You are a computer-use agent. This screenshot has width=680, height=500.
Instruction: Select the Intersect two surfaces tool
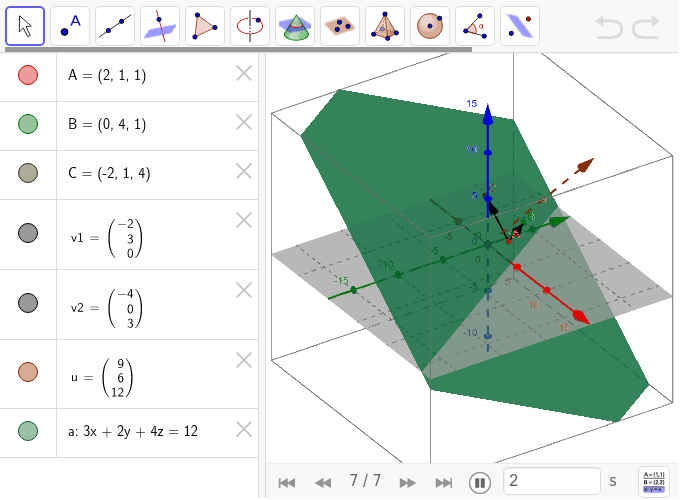[295, 26]
